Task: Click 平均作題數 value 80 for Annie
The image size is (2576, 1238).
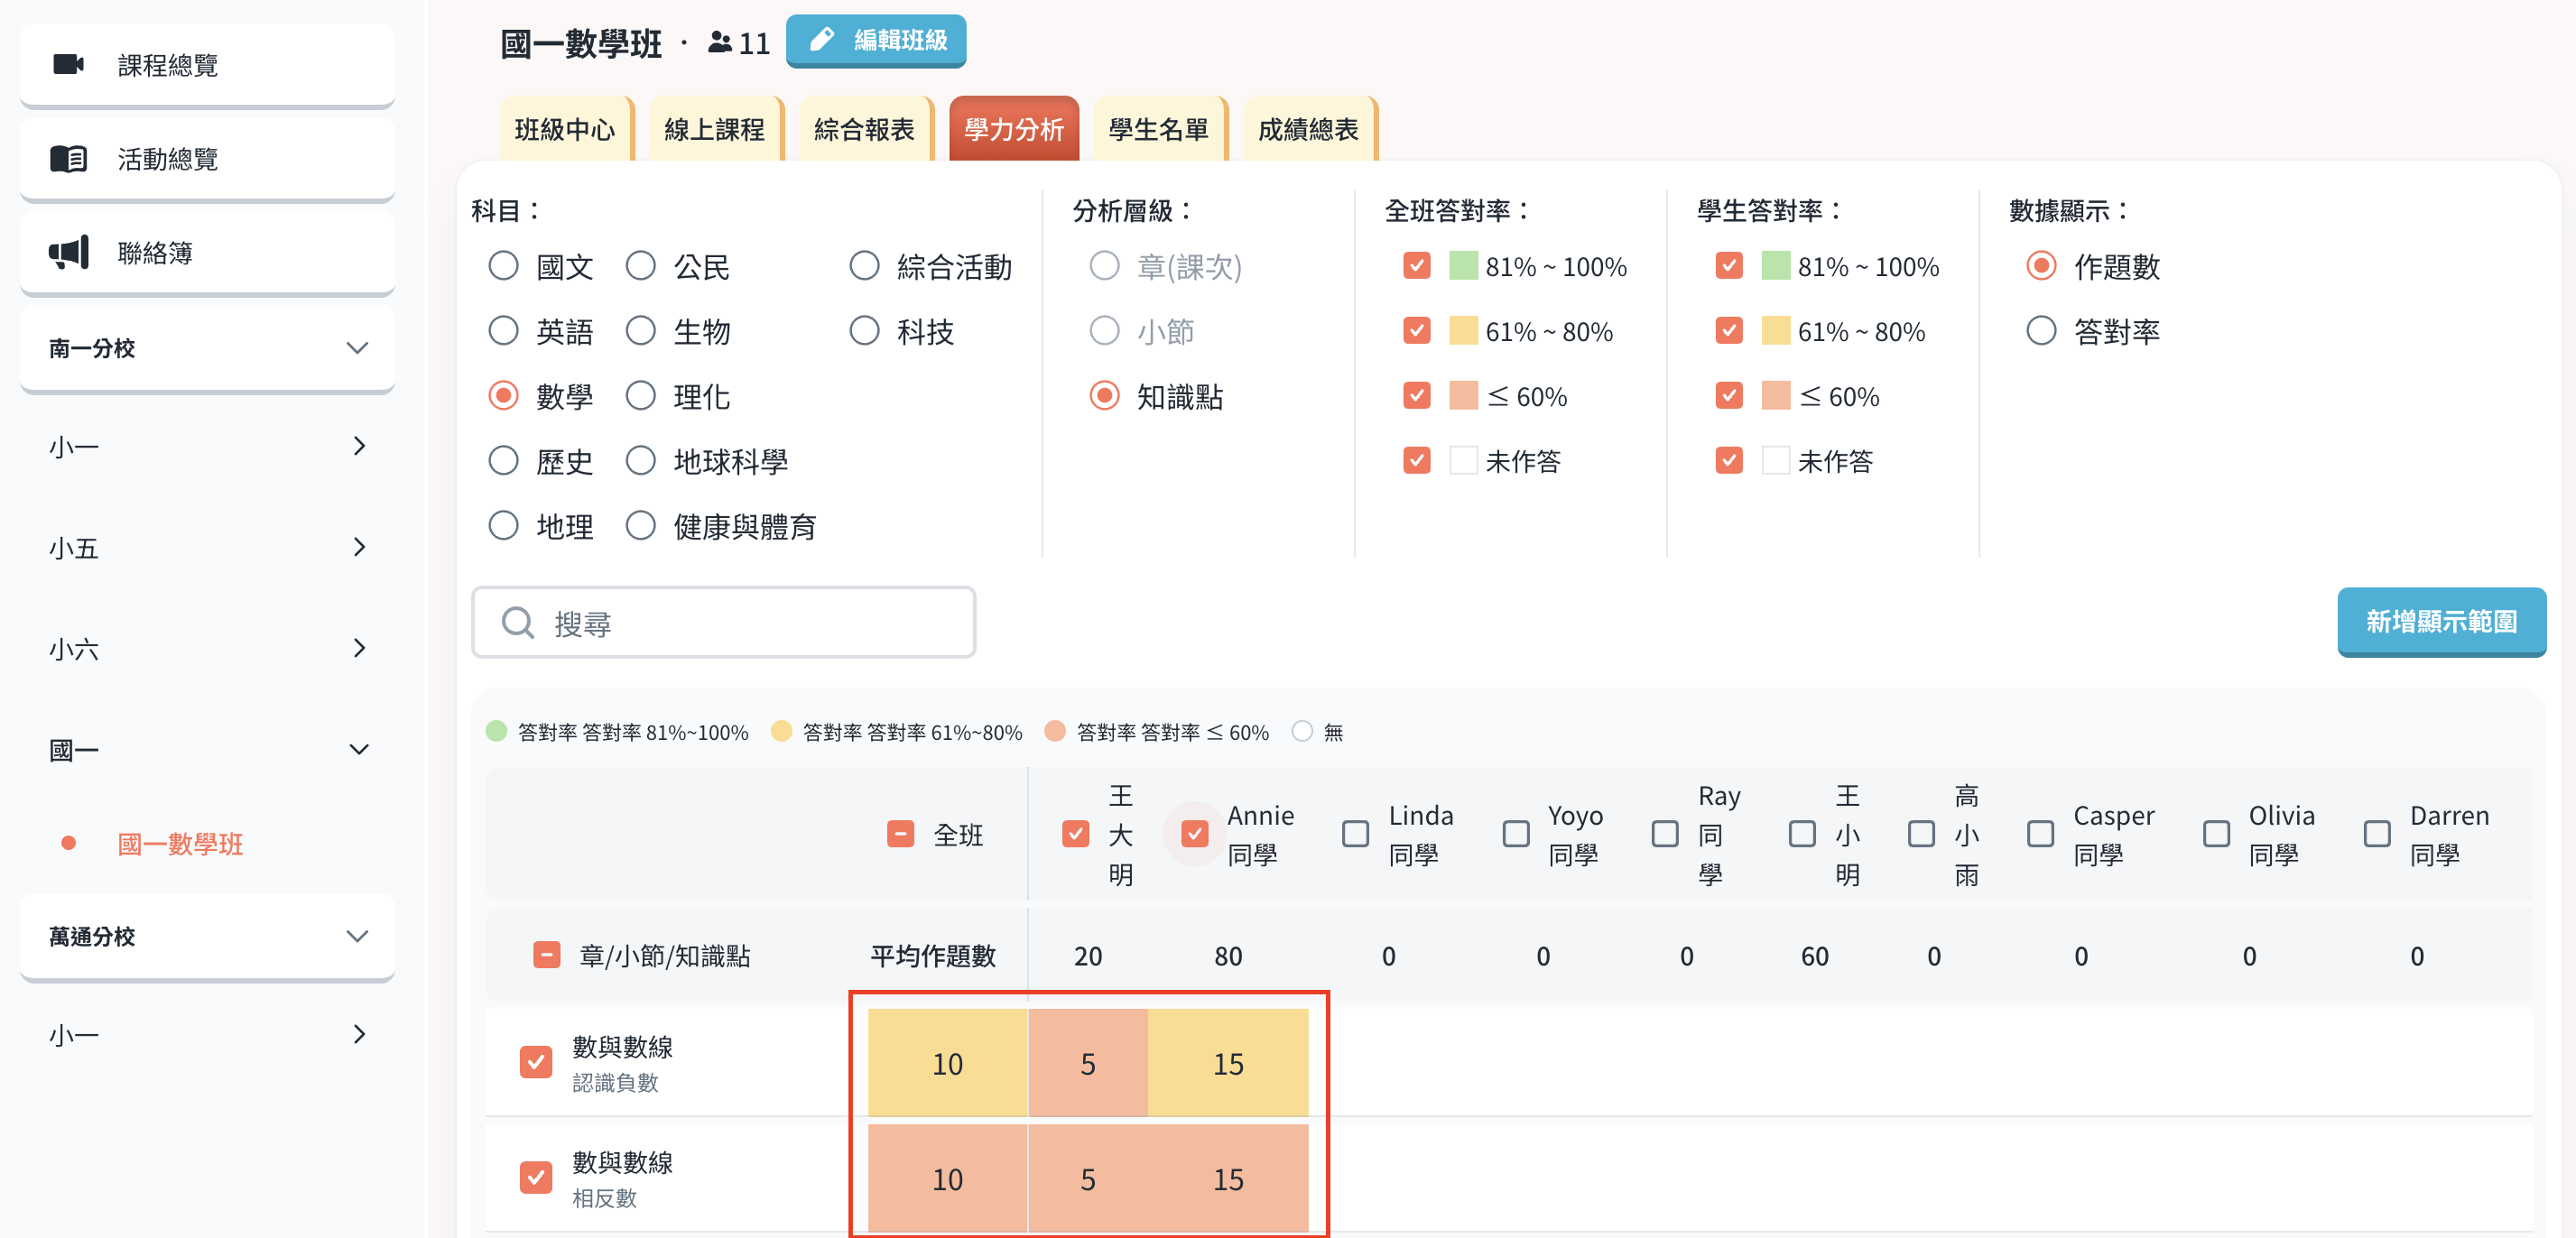Action: tap(1228, 956)
